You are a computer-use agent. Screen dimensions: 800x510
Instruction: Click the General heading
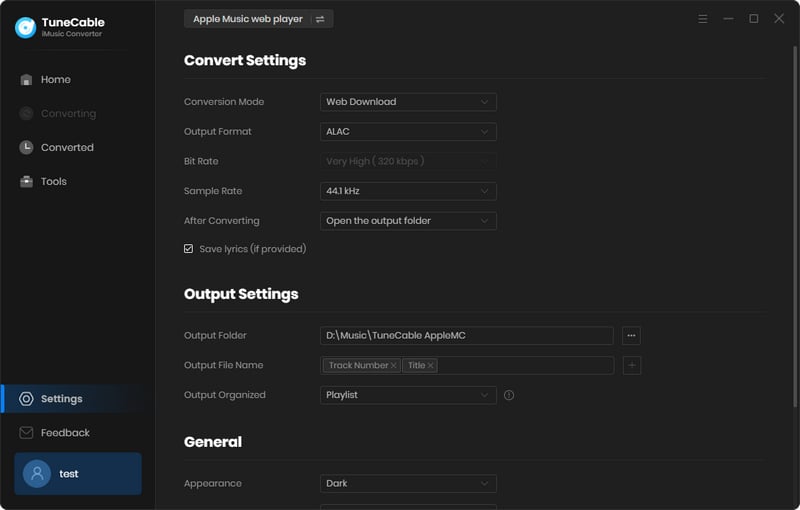(213, 442)
